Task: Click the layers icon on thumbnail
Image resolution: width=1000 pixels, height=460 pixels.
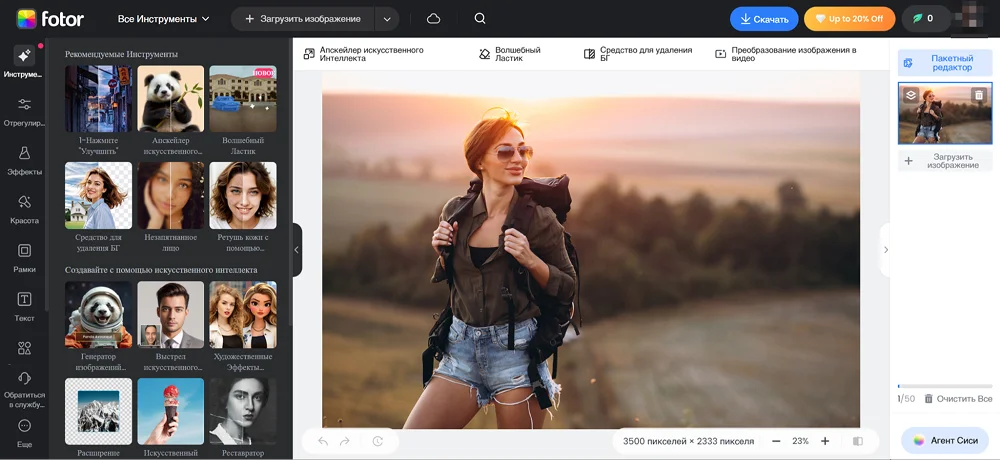Action: coord(911,95)
